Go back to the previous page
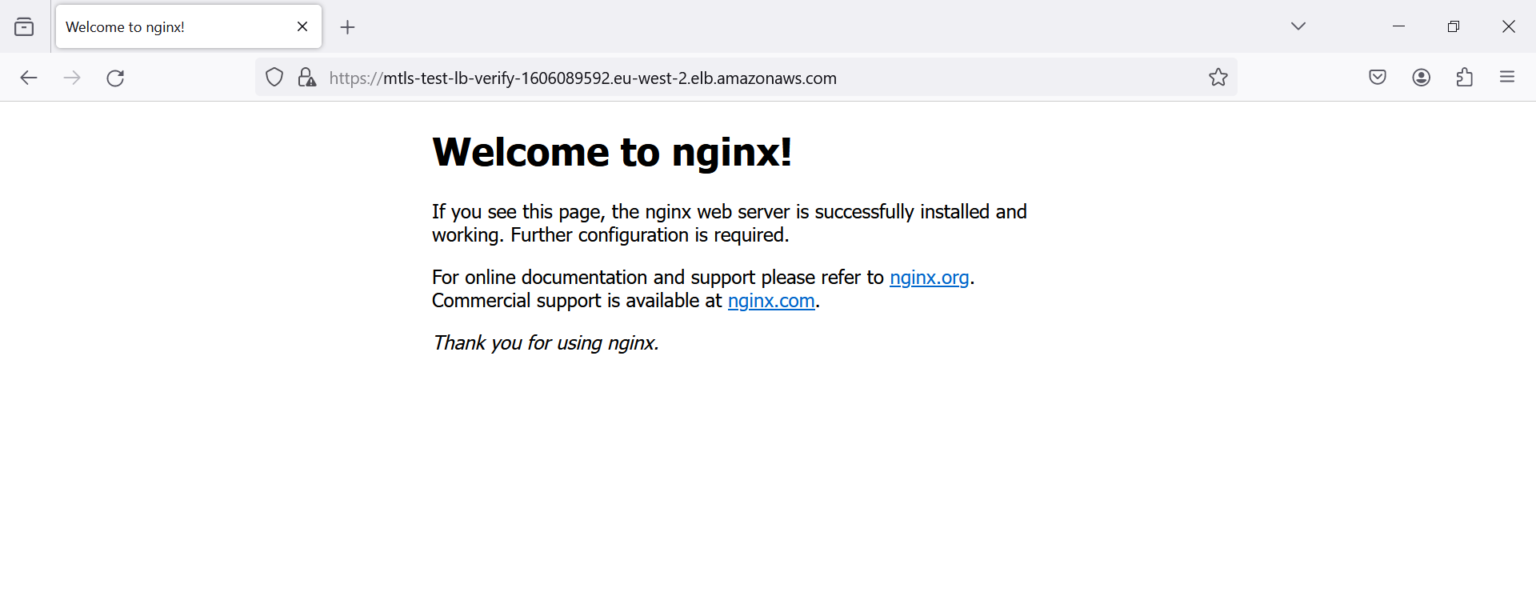 tap(28, 78)
